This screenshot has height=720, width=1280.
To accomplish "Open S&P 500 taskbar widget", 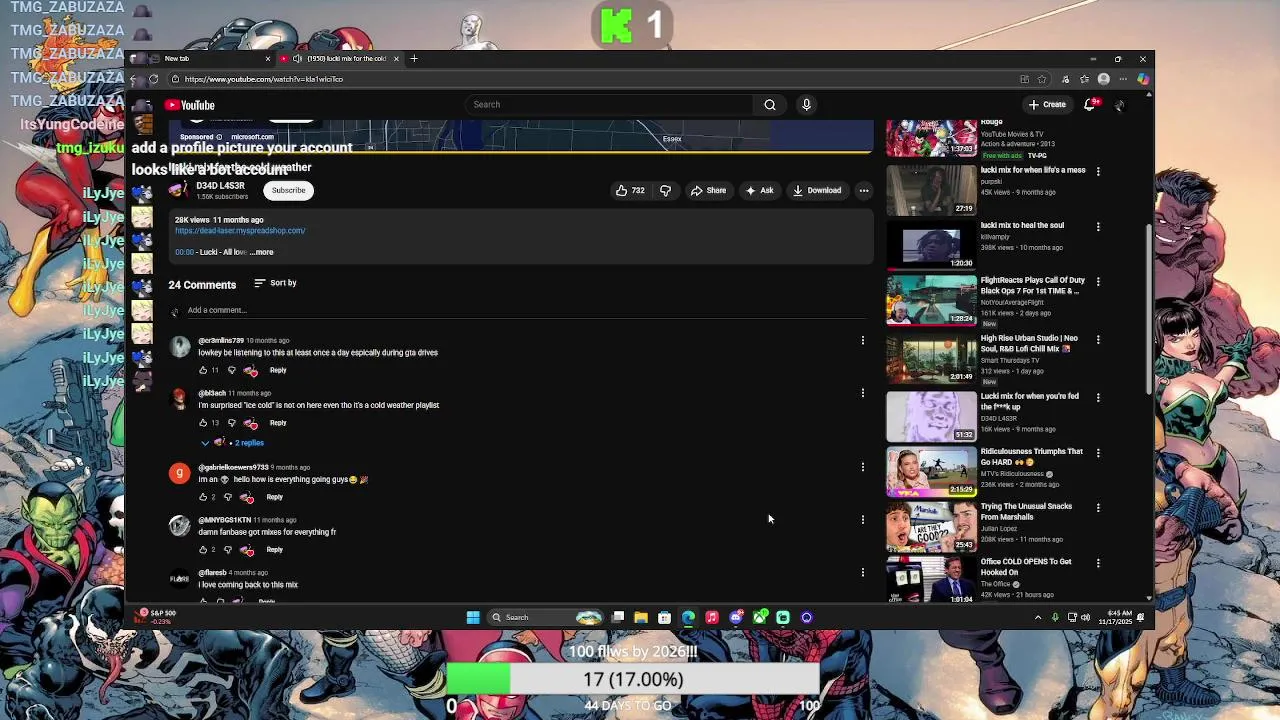I will point(157,617).
